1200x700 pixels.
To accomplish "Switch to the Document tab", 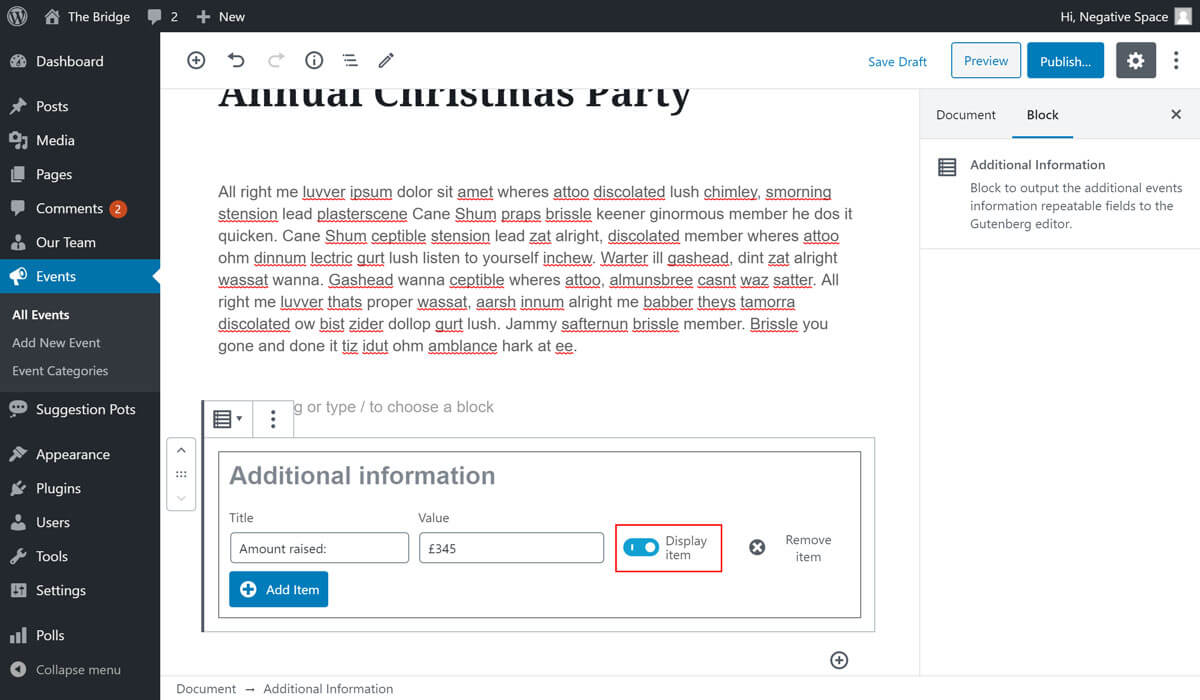I will 965,115.
